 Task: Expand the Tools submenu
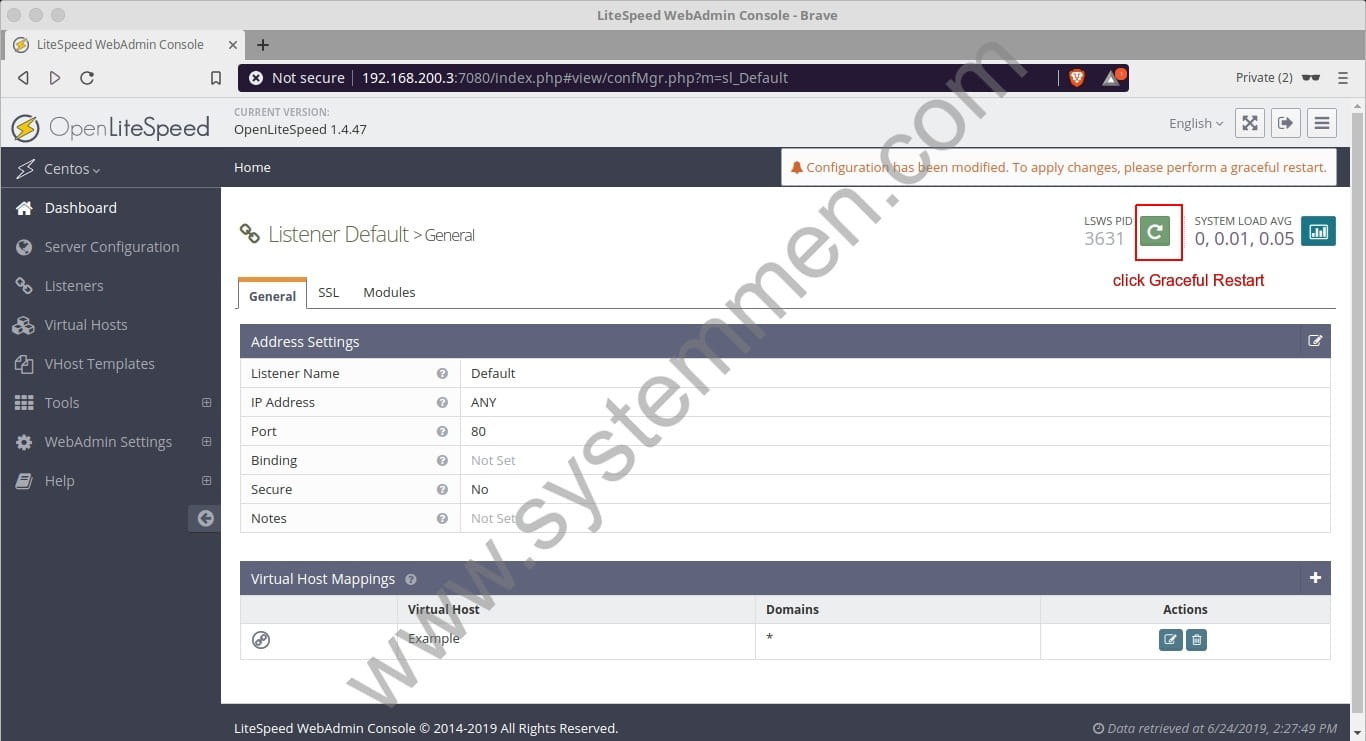point(206,402)
